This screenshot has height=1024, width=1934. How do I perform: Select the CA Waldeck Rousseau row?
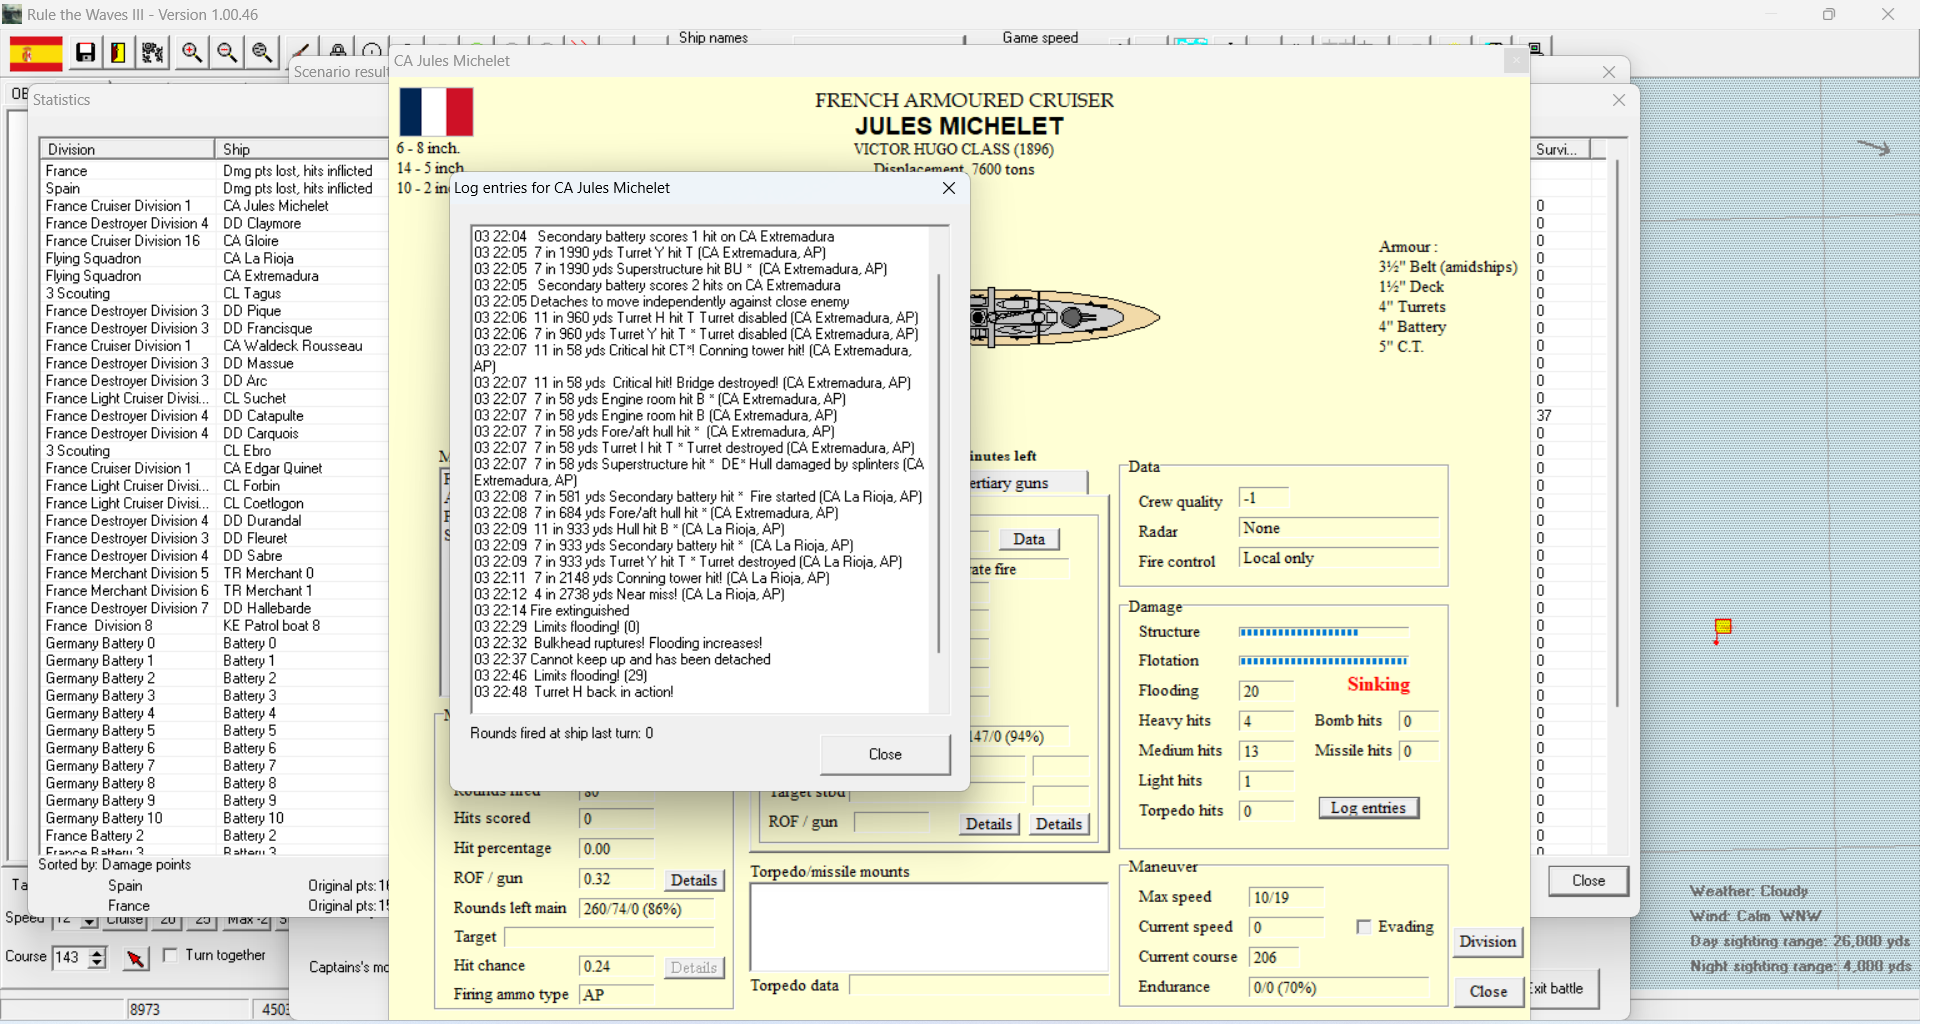click(214, 346)
